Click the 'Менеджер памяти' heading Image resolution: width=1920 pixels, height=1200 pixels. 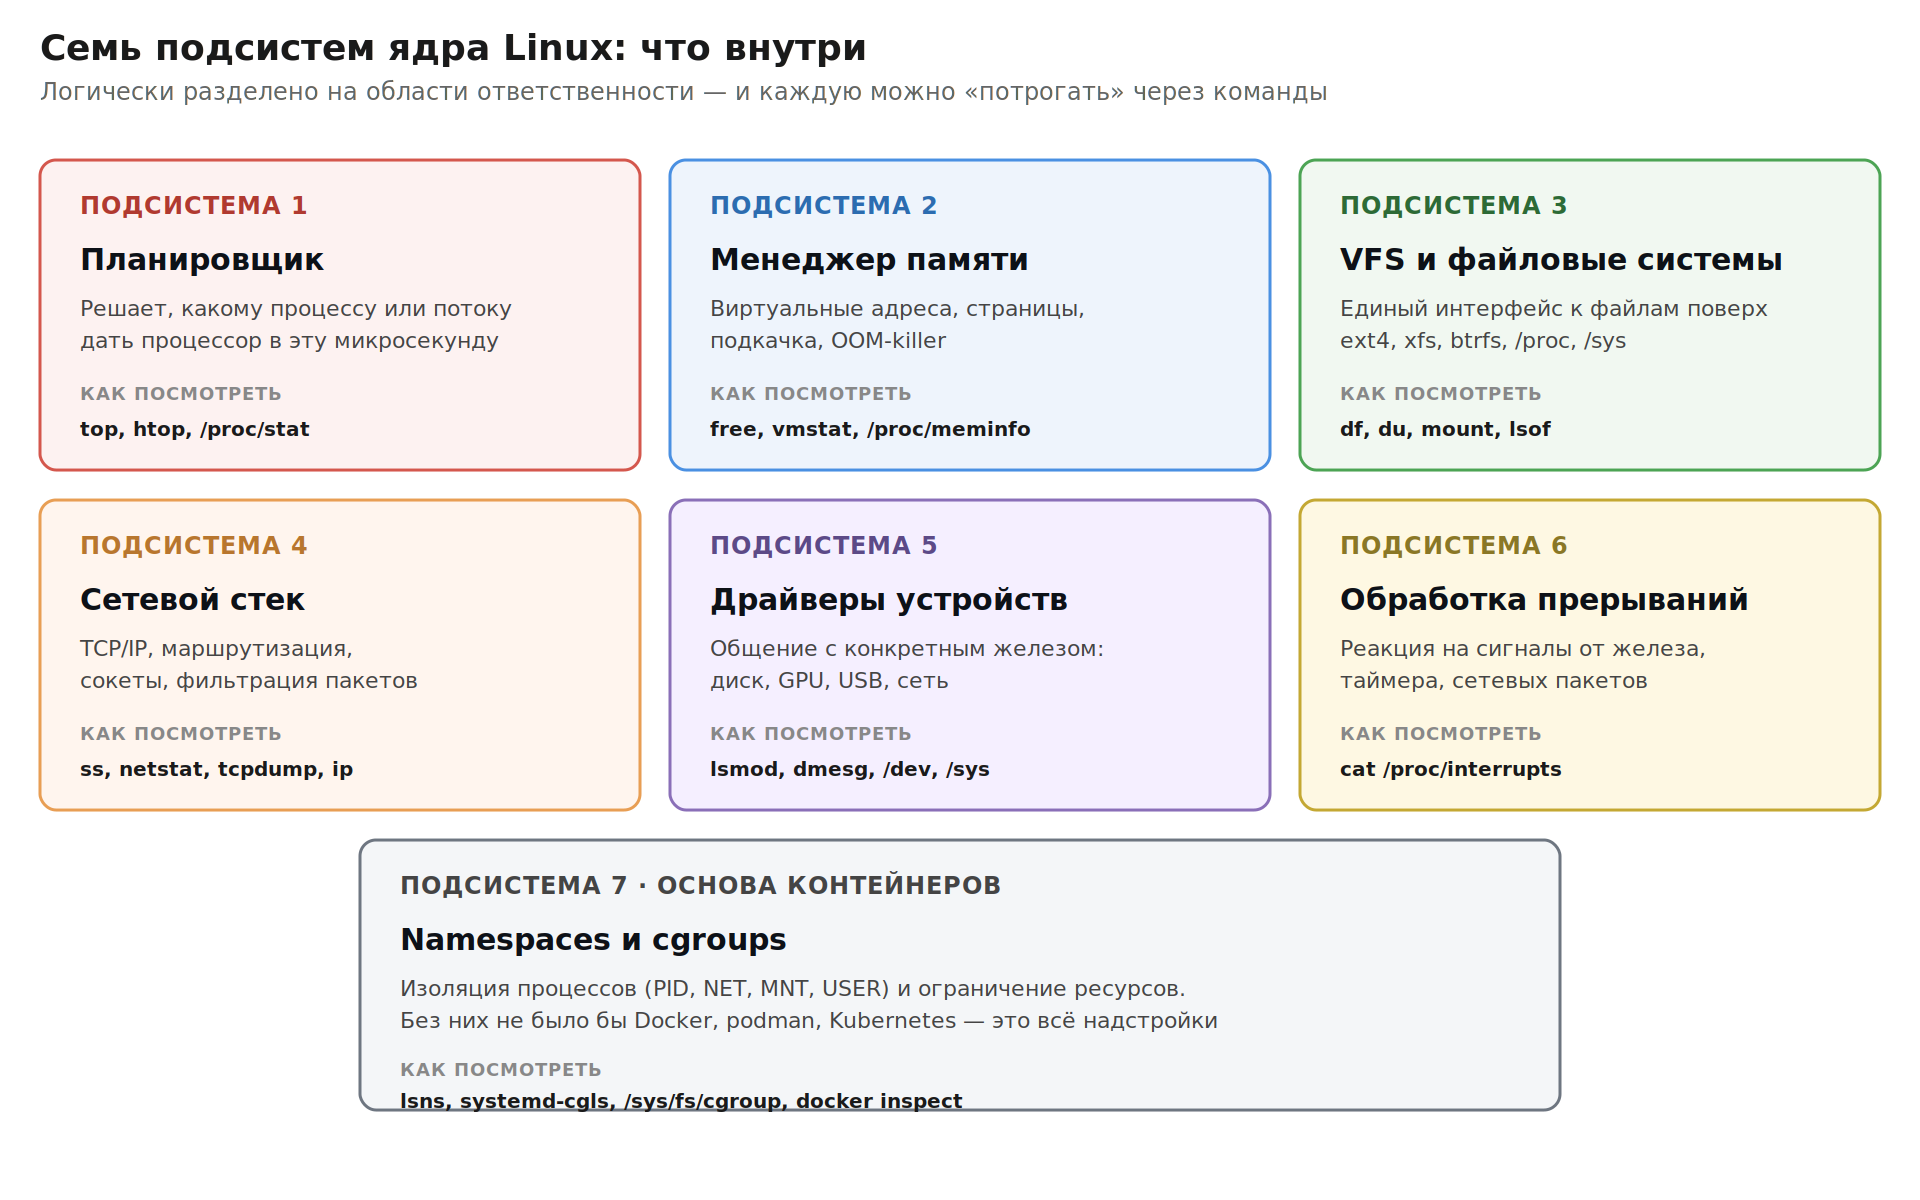click(869, 260)
